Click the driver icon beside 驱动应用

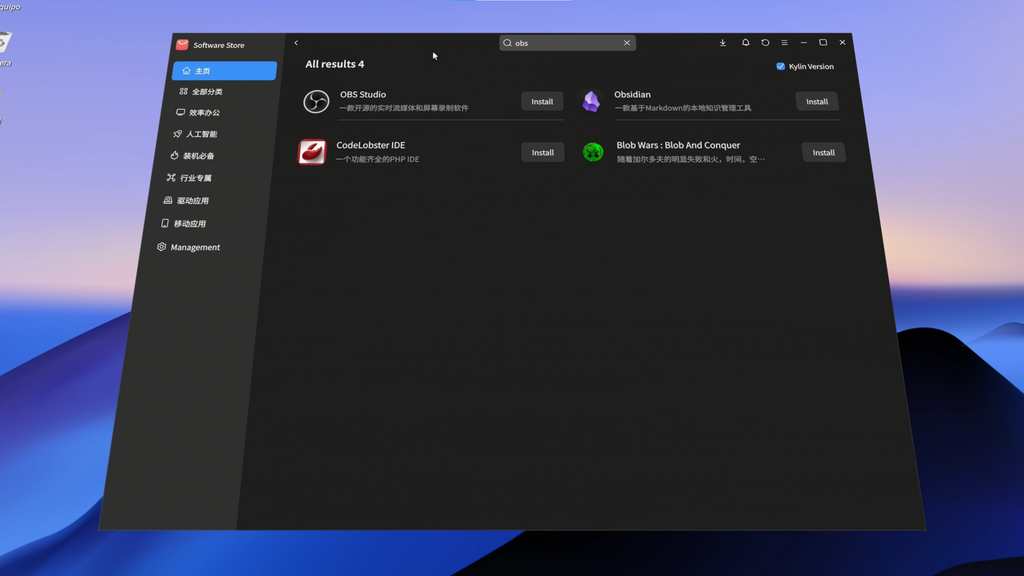coord(168,200)
